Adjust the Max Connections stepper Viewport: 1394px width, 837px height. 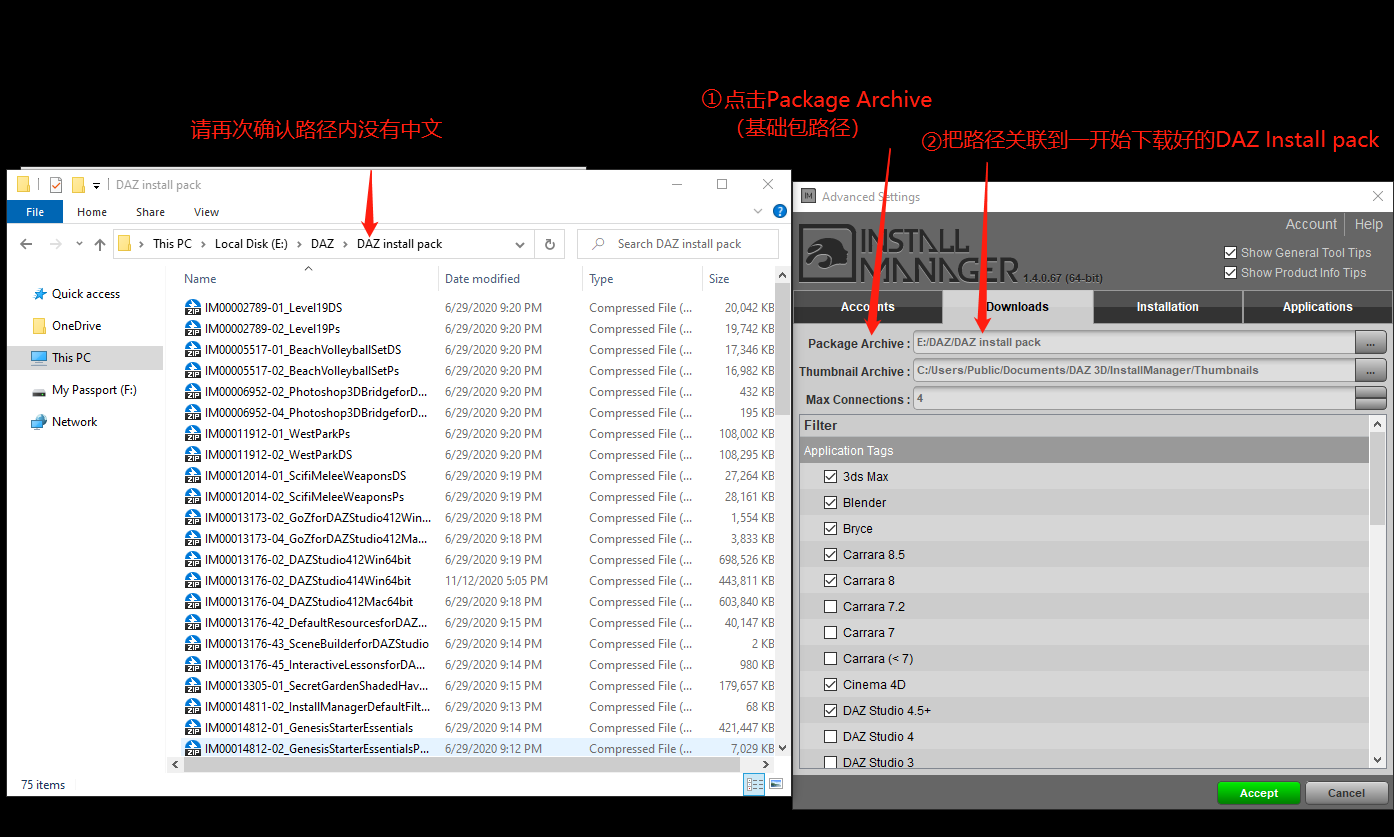(x=1370, y=399)
